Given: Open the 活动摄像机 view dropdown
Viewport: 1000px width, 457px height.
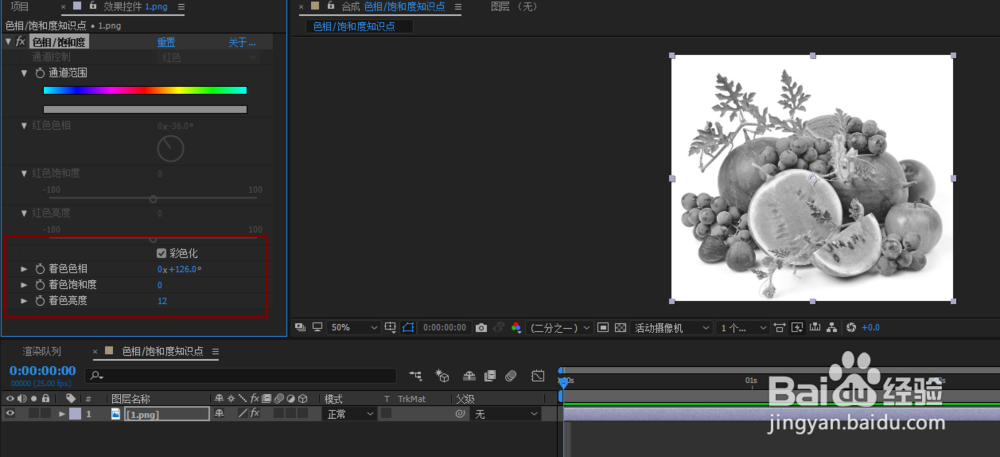Looking at the screenshot, I should (x=671, y=328).
